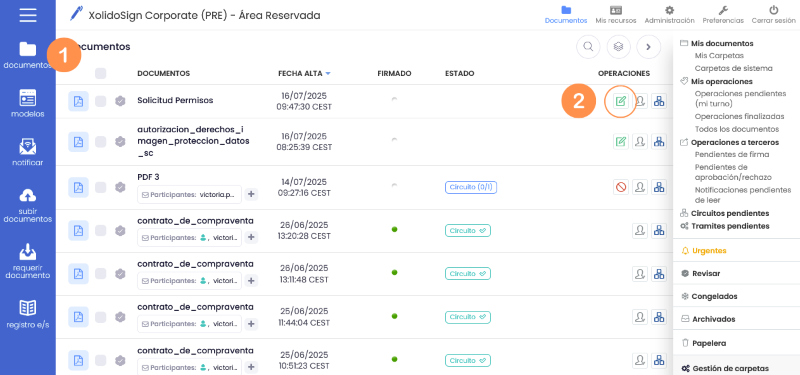Click the DOCUMENTOS column header
Viewport: 800px width, 375px height.
pyautogui.click(x=163, y=73)
